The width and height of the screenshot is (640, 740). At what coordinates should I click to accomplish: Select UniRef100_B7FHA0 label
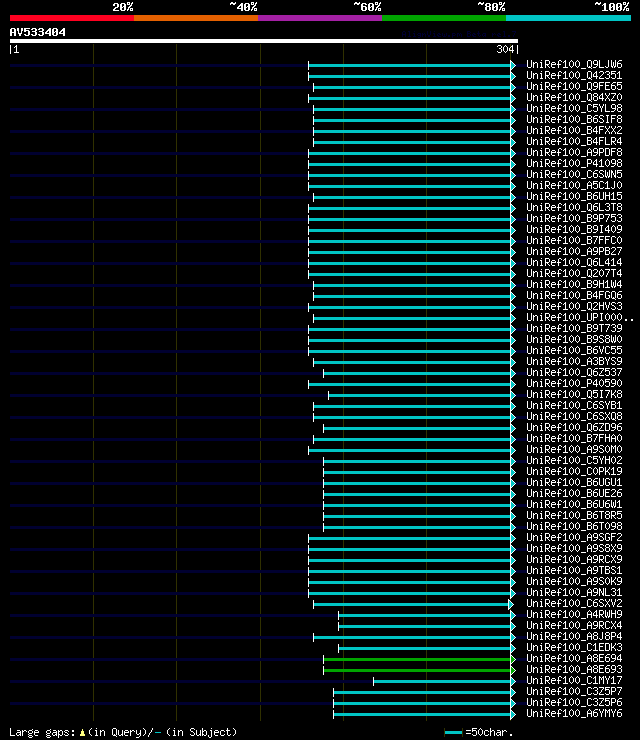click(x=574, y=438)
